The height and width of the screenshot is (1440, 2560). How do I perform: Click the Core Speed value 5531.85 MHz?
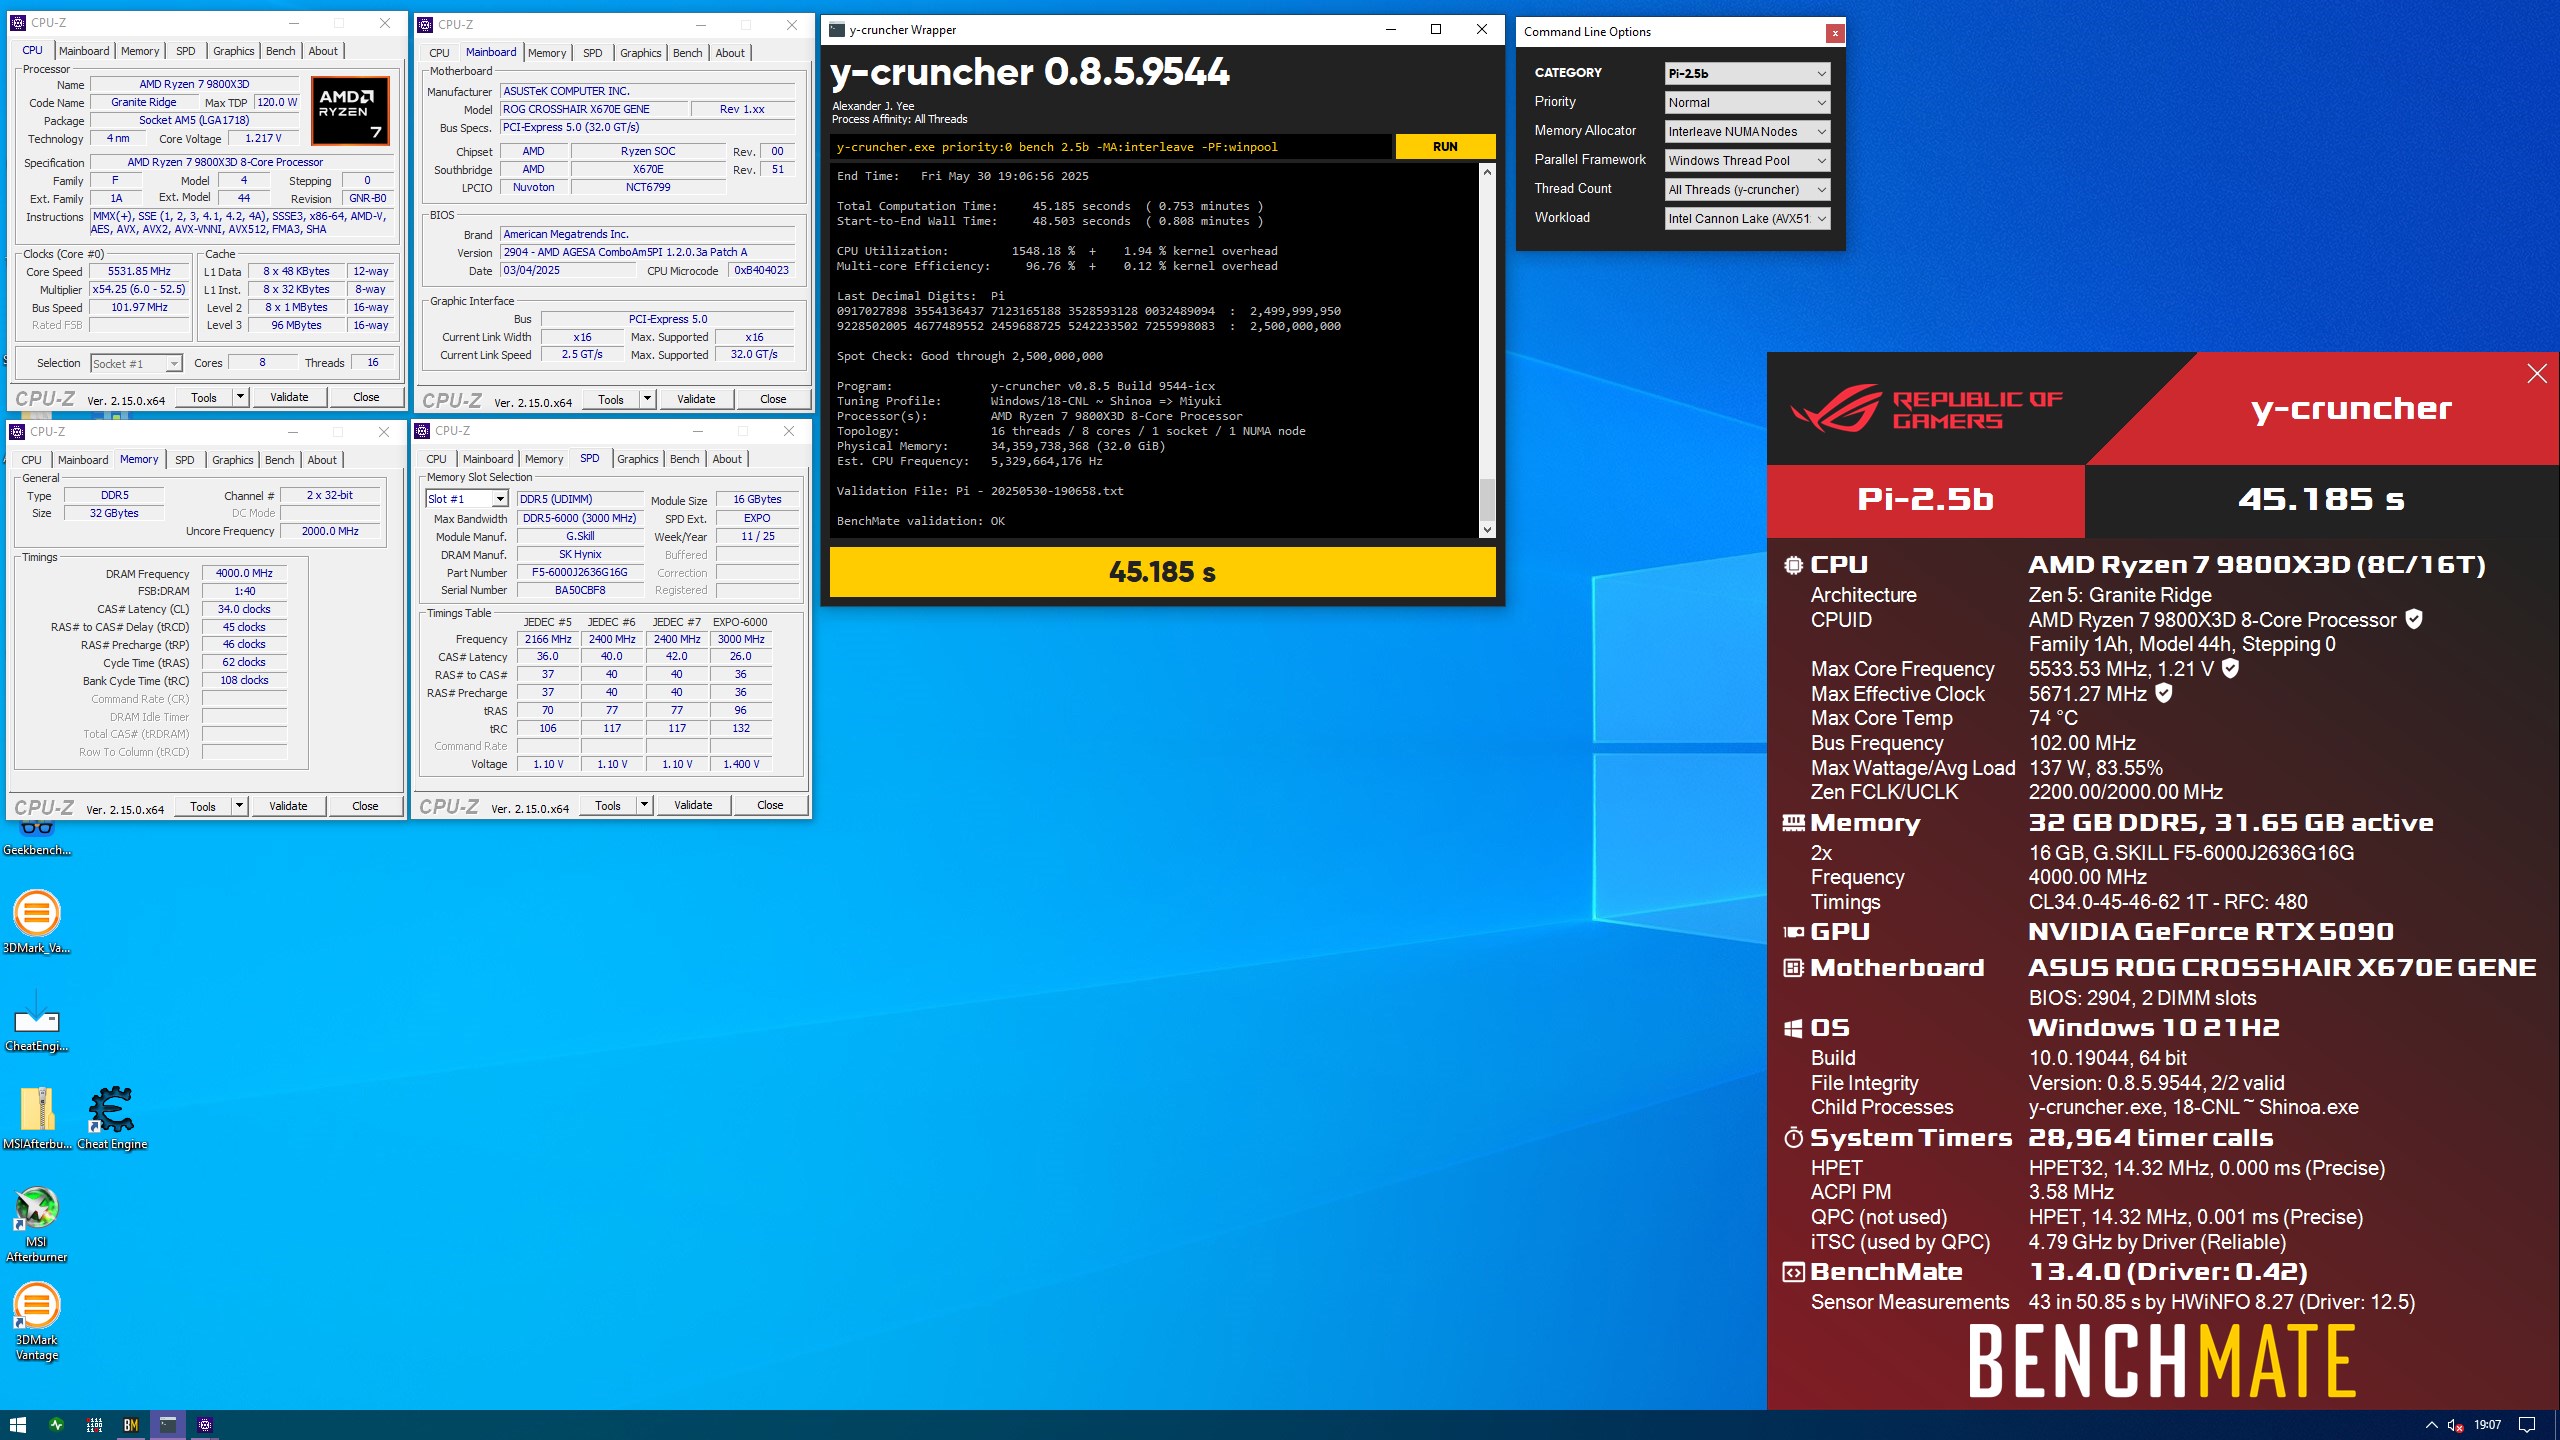pos(140,272)
